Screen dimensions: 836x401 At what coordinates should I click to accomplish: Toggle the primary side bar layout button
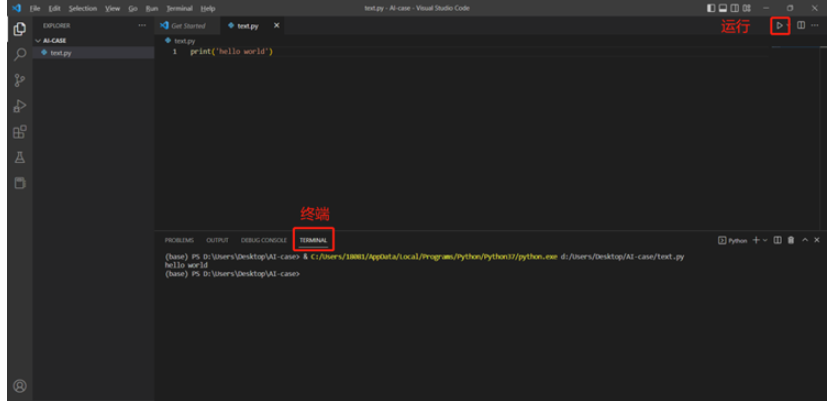(711, 8)
